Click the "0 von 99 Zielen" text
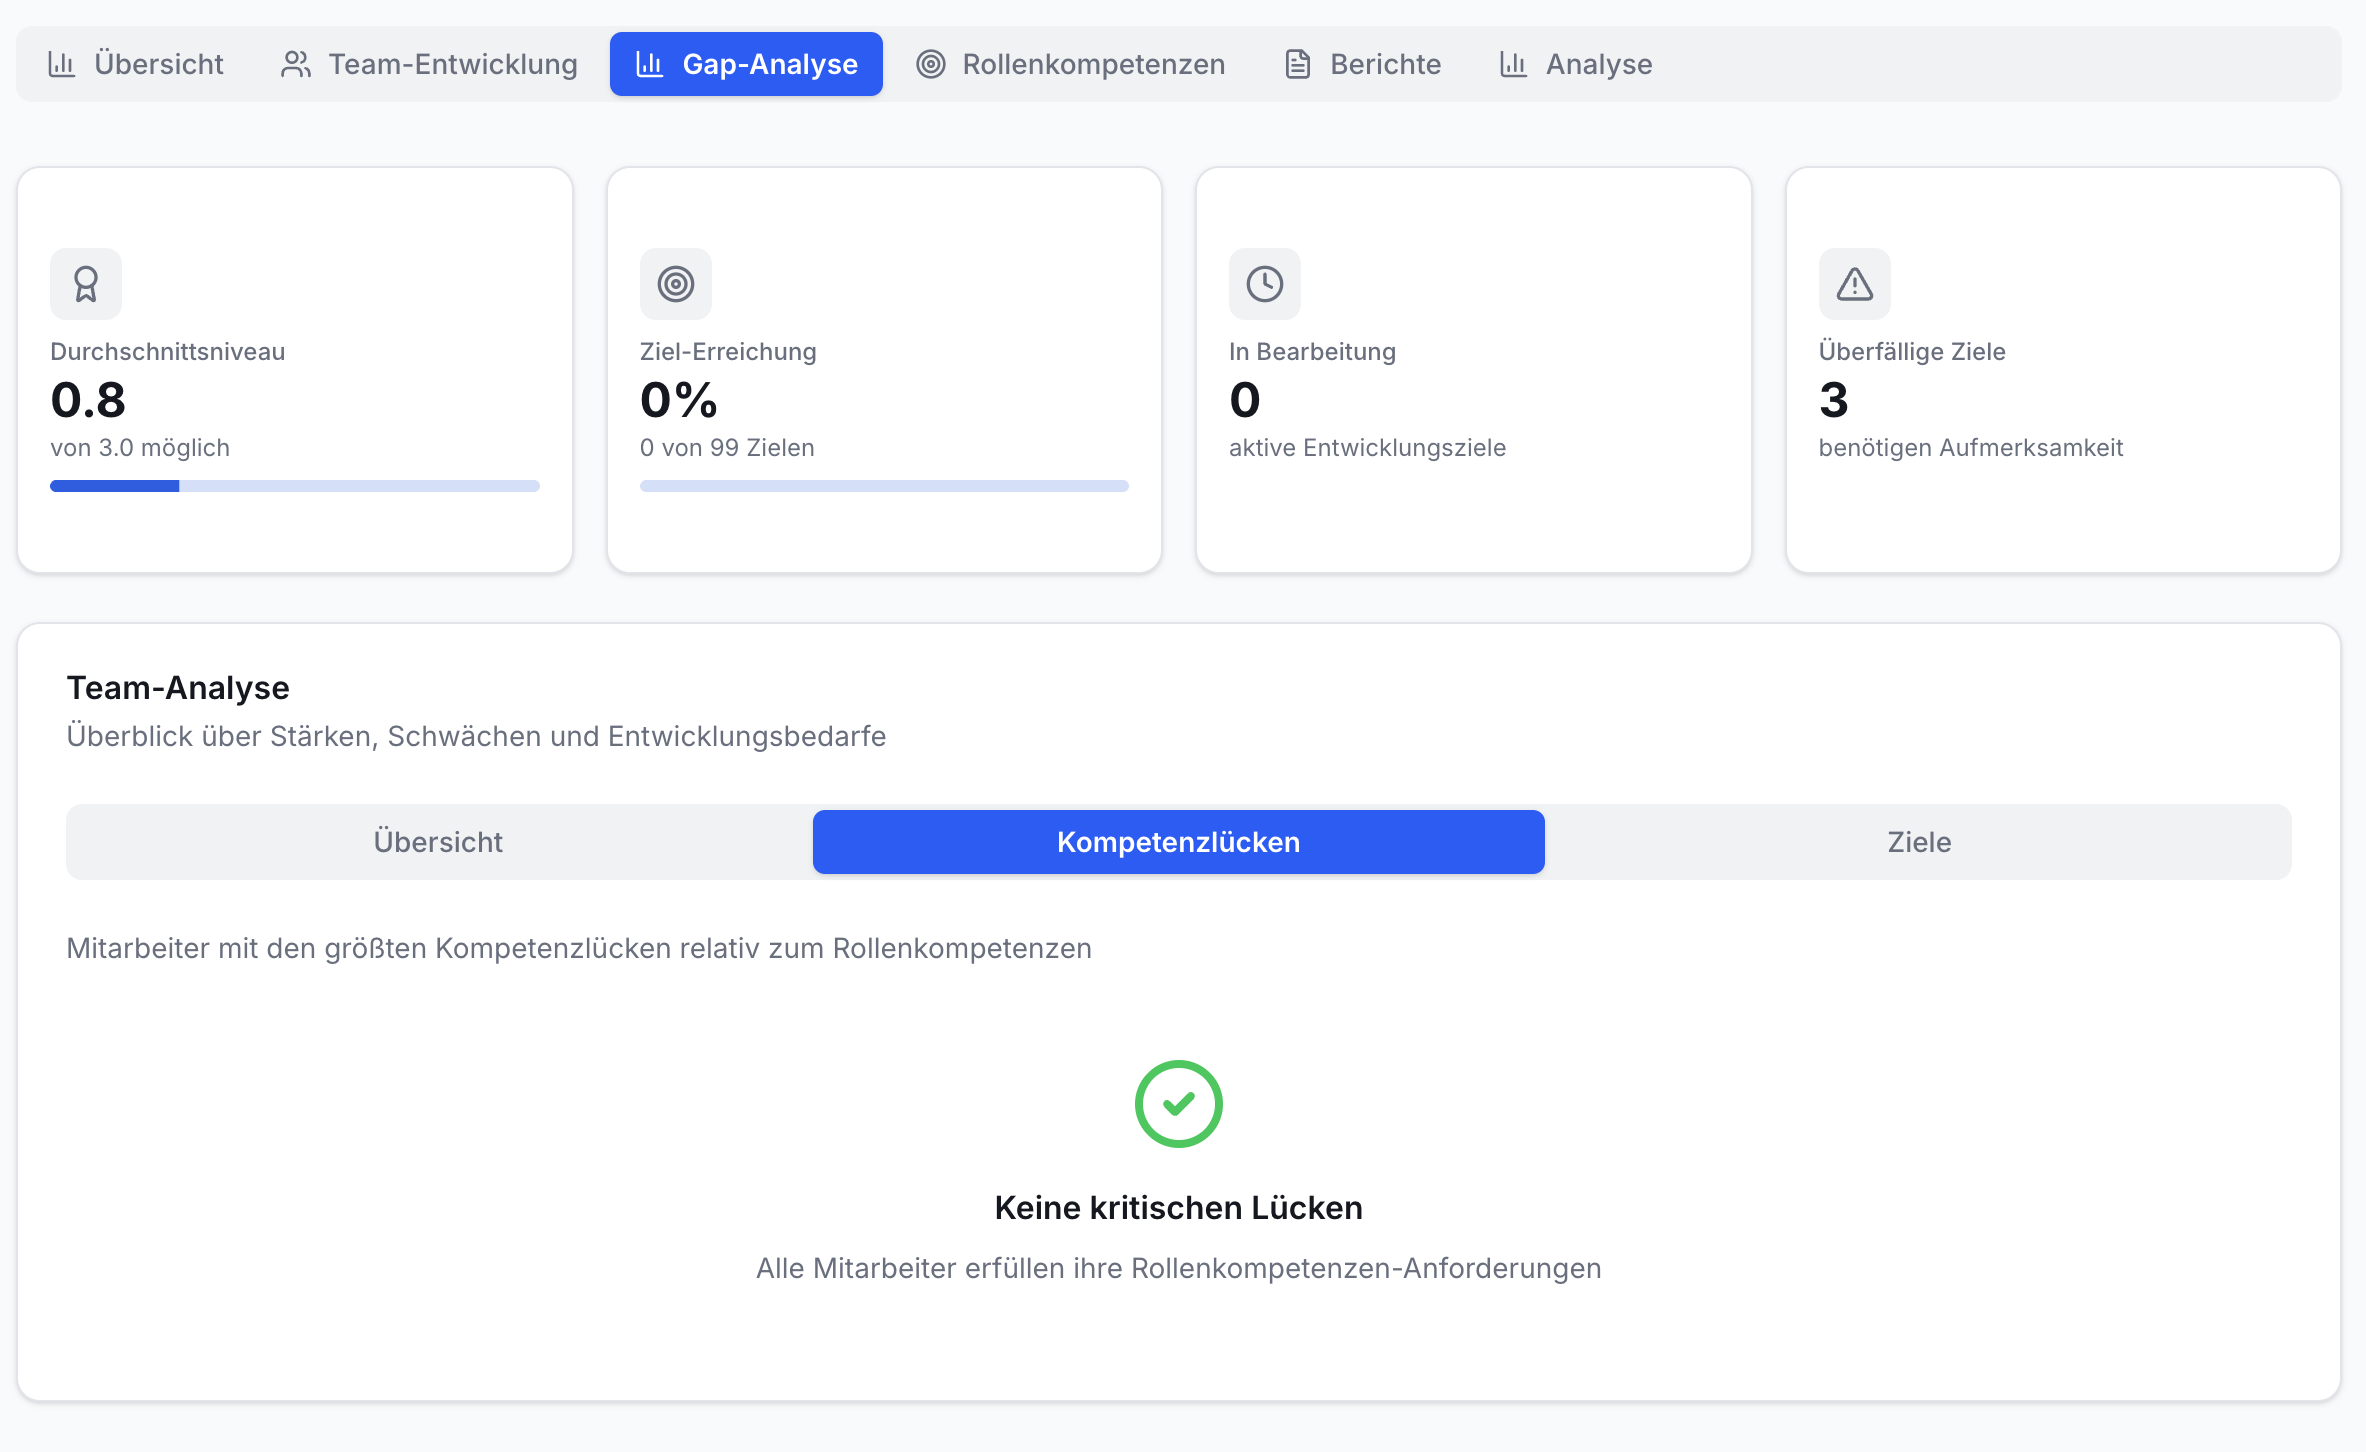Image resolution: width=2366 pixels, height=1452 pixels. (727, 448)
